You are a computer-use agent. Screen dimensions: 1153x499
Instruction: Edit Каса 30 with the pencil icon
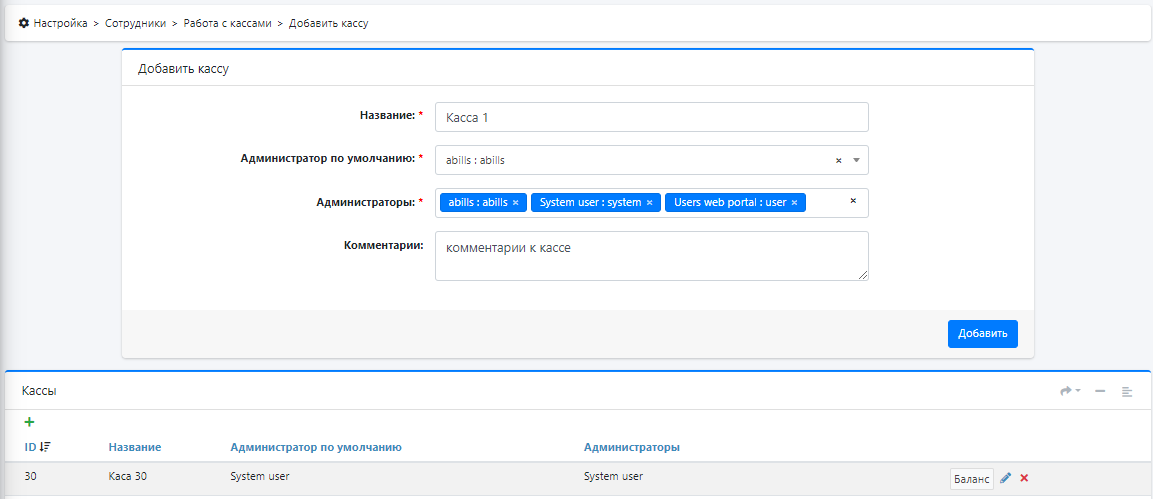point(1006,478)
